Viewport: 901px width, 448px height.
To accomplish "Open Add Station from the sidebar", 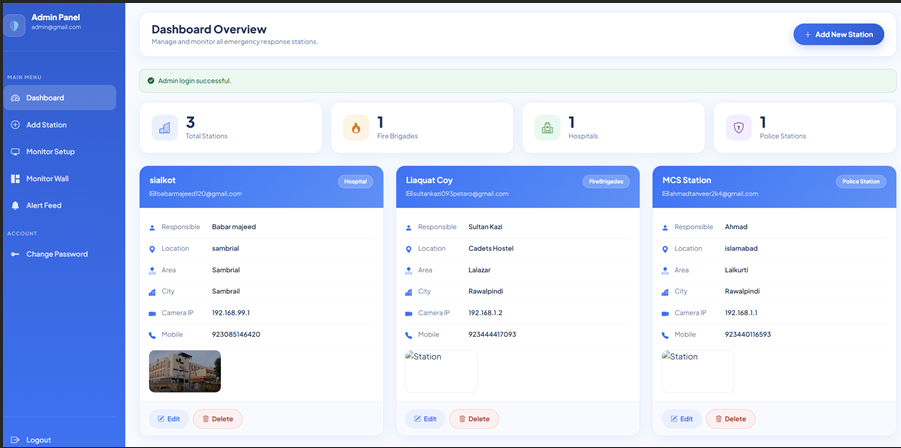I will coord(46,125).
